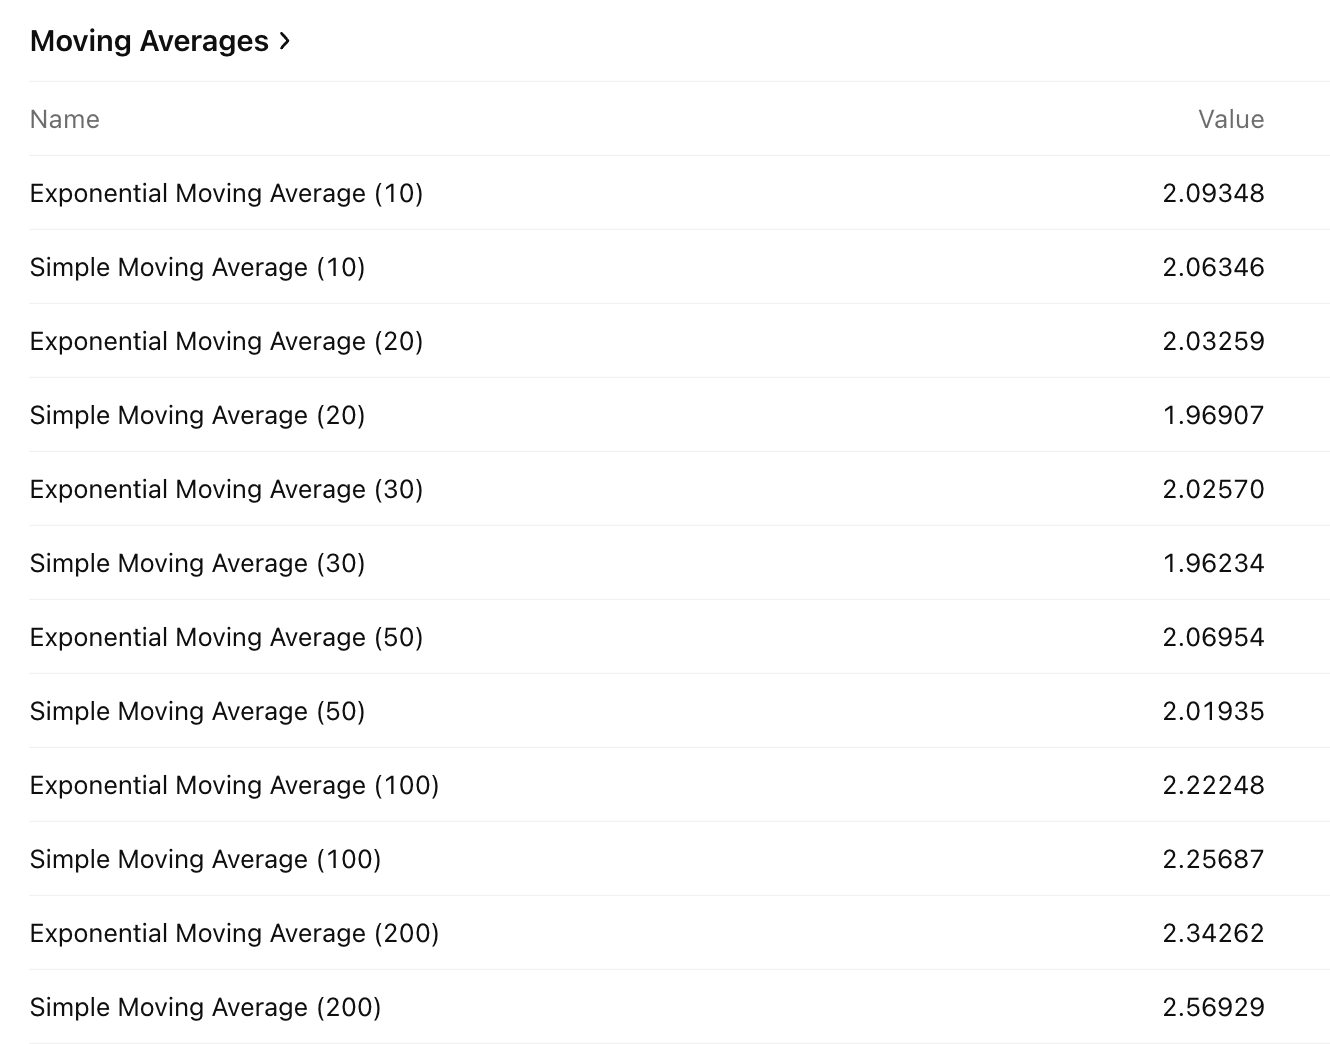
Task: Select the value 2.22248
Action: (1213, 785)
